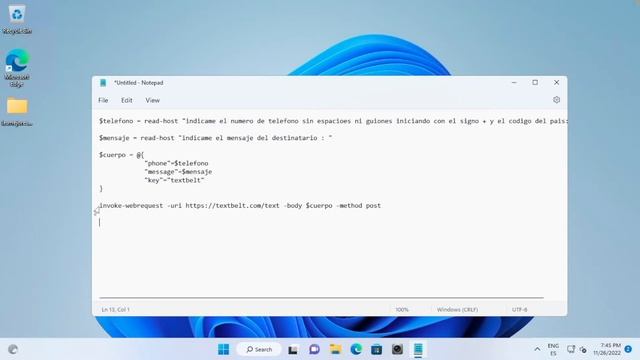Click the Ln 13, Col 1 status entry
The height and width of the screenshot is (360, 640).
coord(116,310)
